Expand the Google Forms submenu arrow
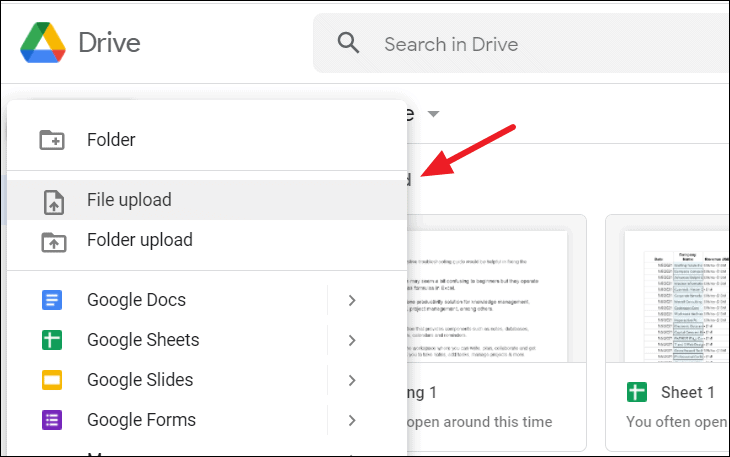Viewport: 730px width, 457px height. 352,421
